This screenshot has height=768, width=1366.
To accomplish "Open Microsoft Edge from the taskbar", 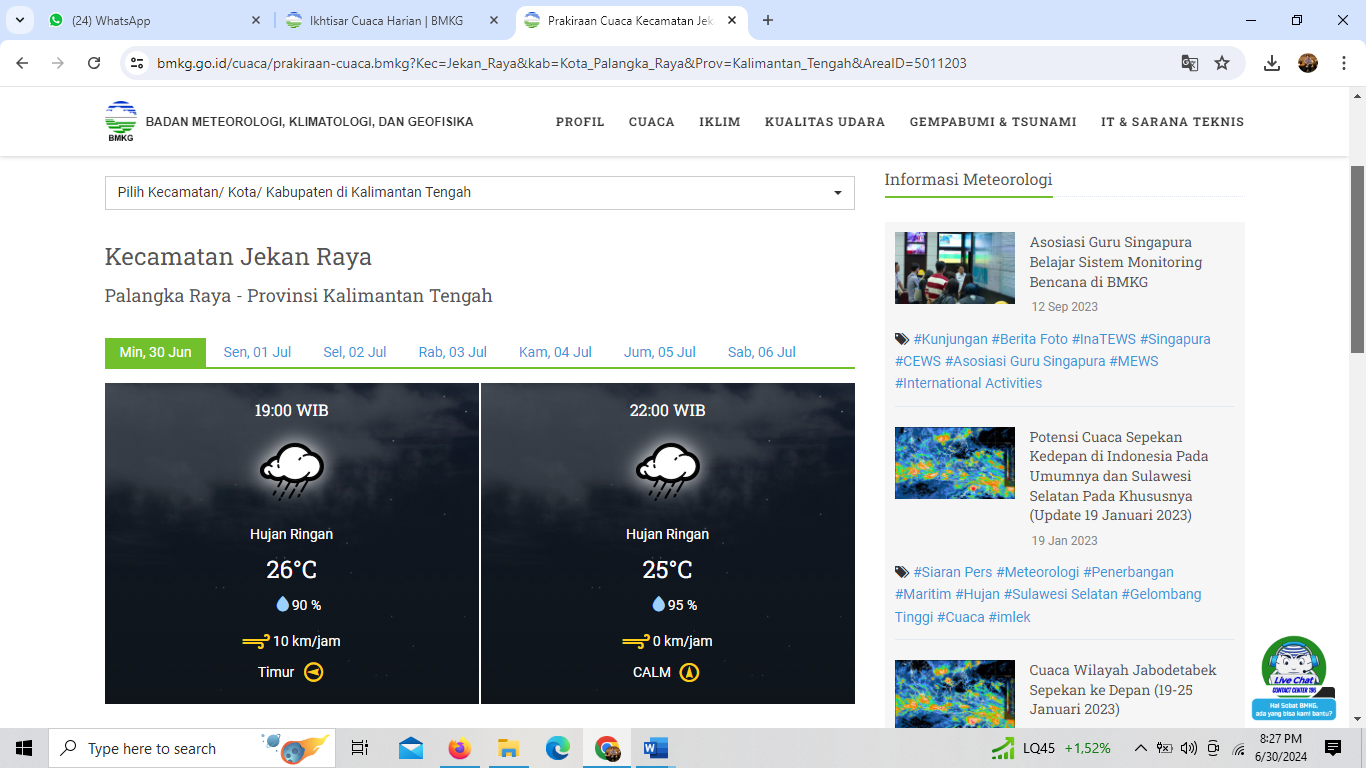I will point(557,748).
